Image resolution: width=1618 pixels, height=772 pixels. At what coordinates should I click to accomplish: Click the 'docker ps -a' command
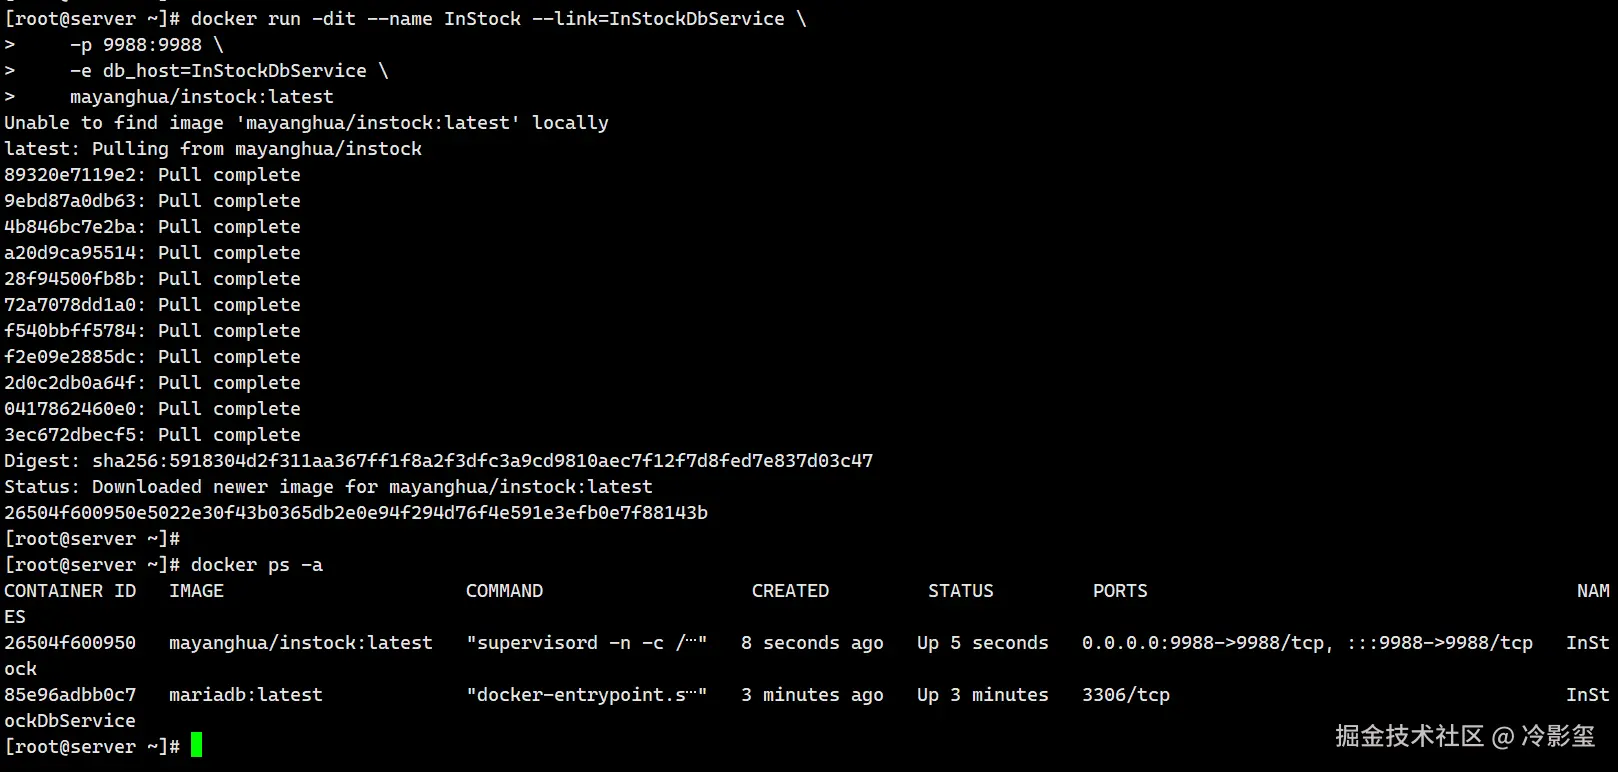click(x=257, y=565)
